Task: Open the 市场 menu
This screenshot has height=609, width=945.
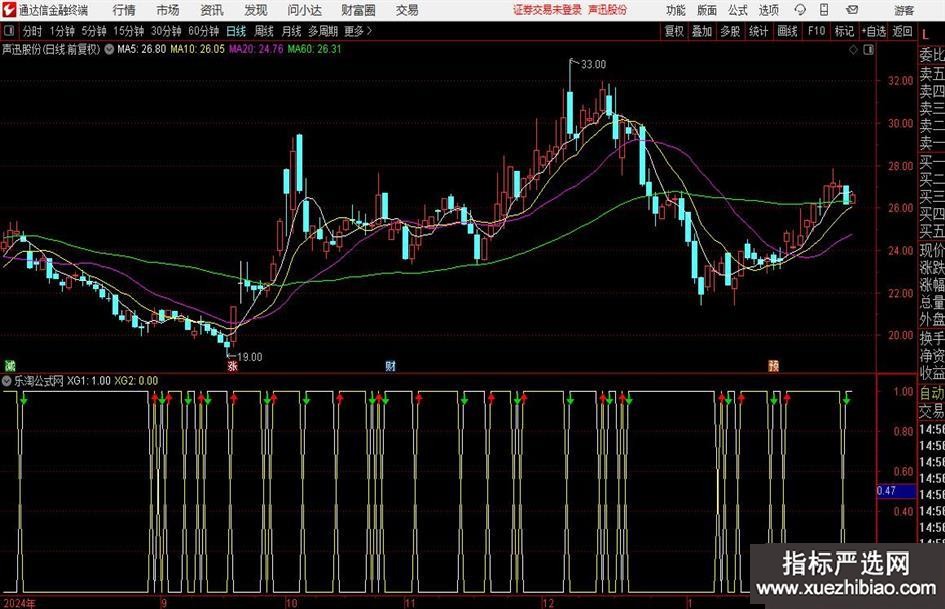Action: pos(168,10)
